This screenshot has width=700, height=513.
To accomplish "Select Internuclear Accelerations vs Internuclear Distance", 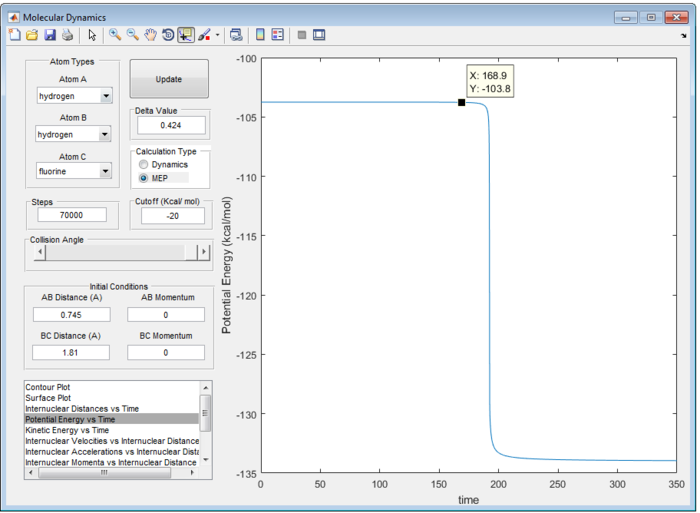I will pyautogui.click(x=112, y=451).
